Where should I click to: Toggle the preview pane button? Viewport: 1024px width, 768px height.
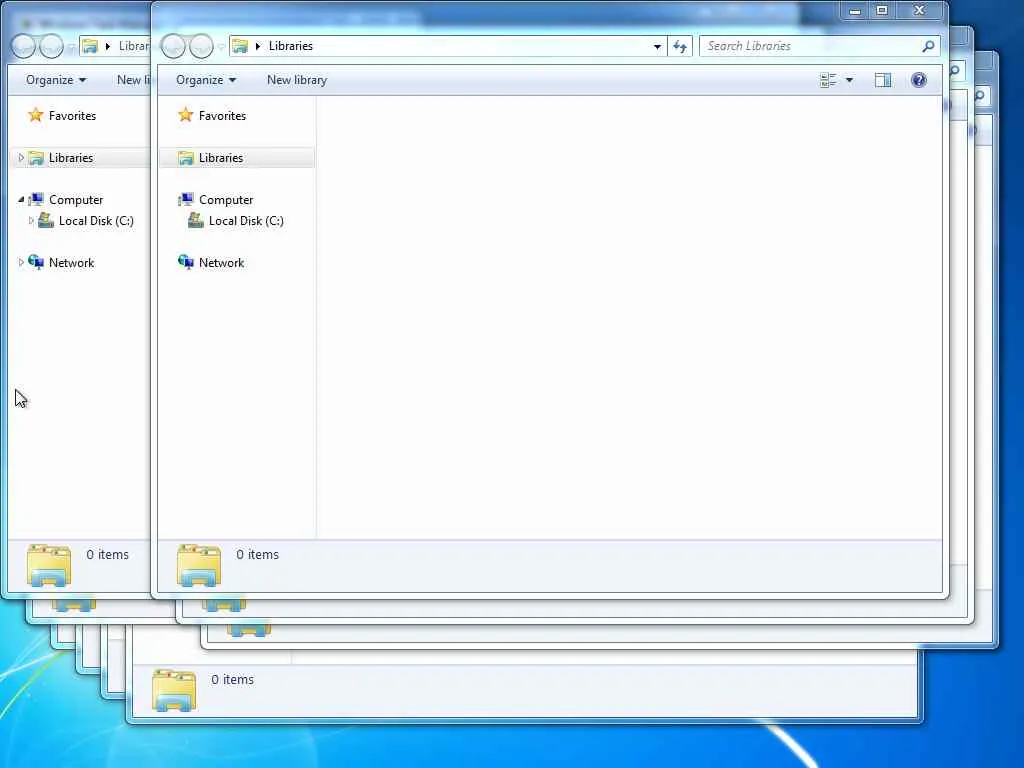click(883, 80)
